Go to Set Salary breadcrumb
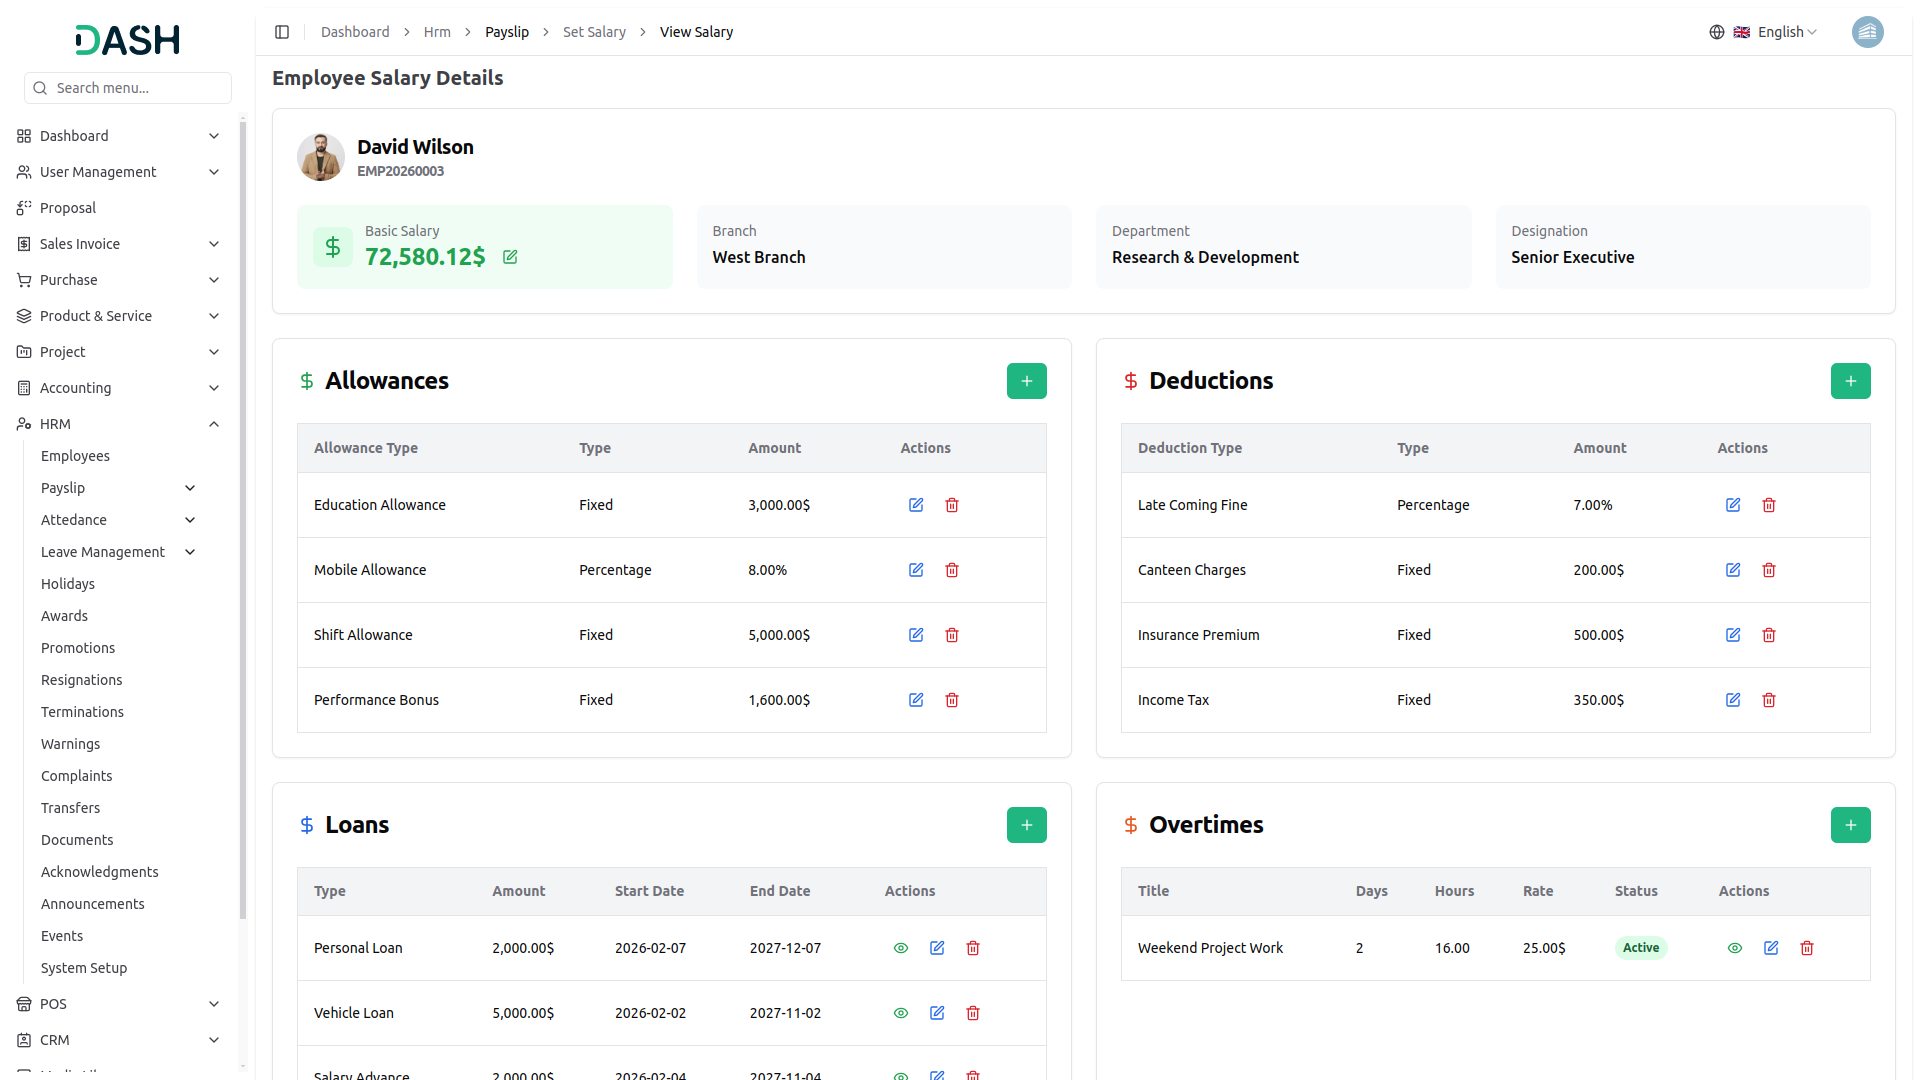The height and width of the screenshot is (1080, 1920). 594,32
